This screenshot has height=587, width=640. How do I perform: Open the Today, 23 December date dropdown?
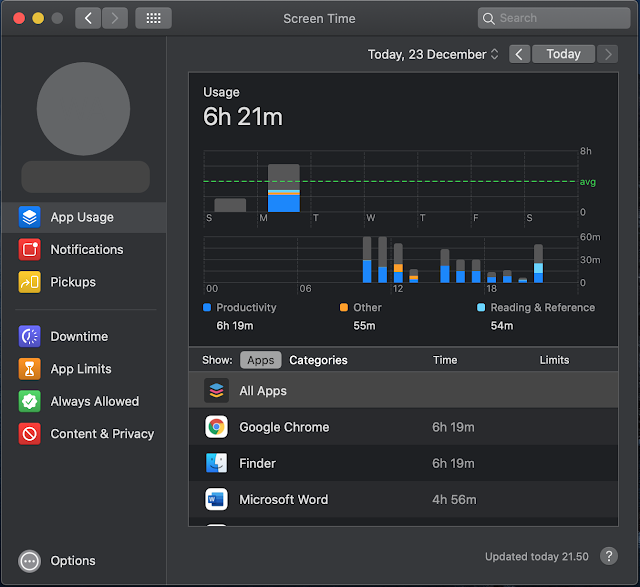433,54
